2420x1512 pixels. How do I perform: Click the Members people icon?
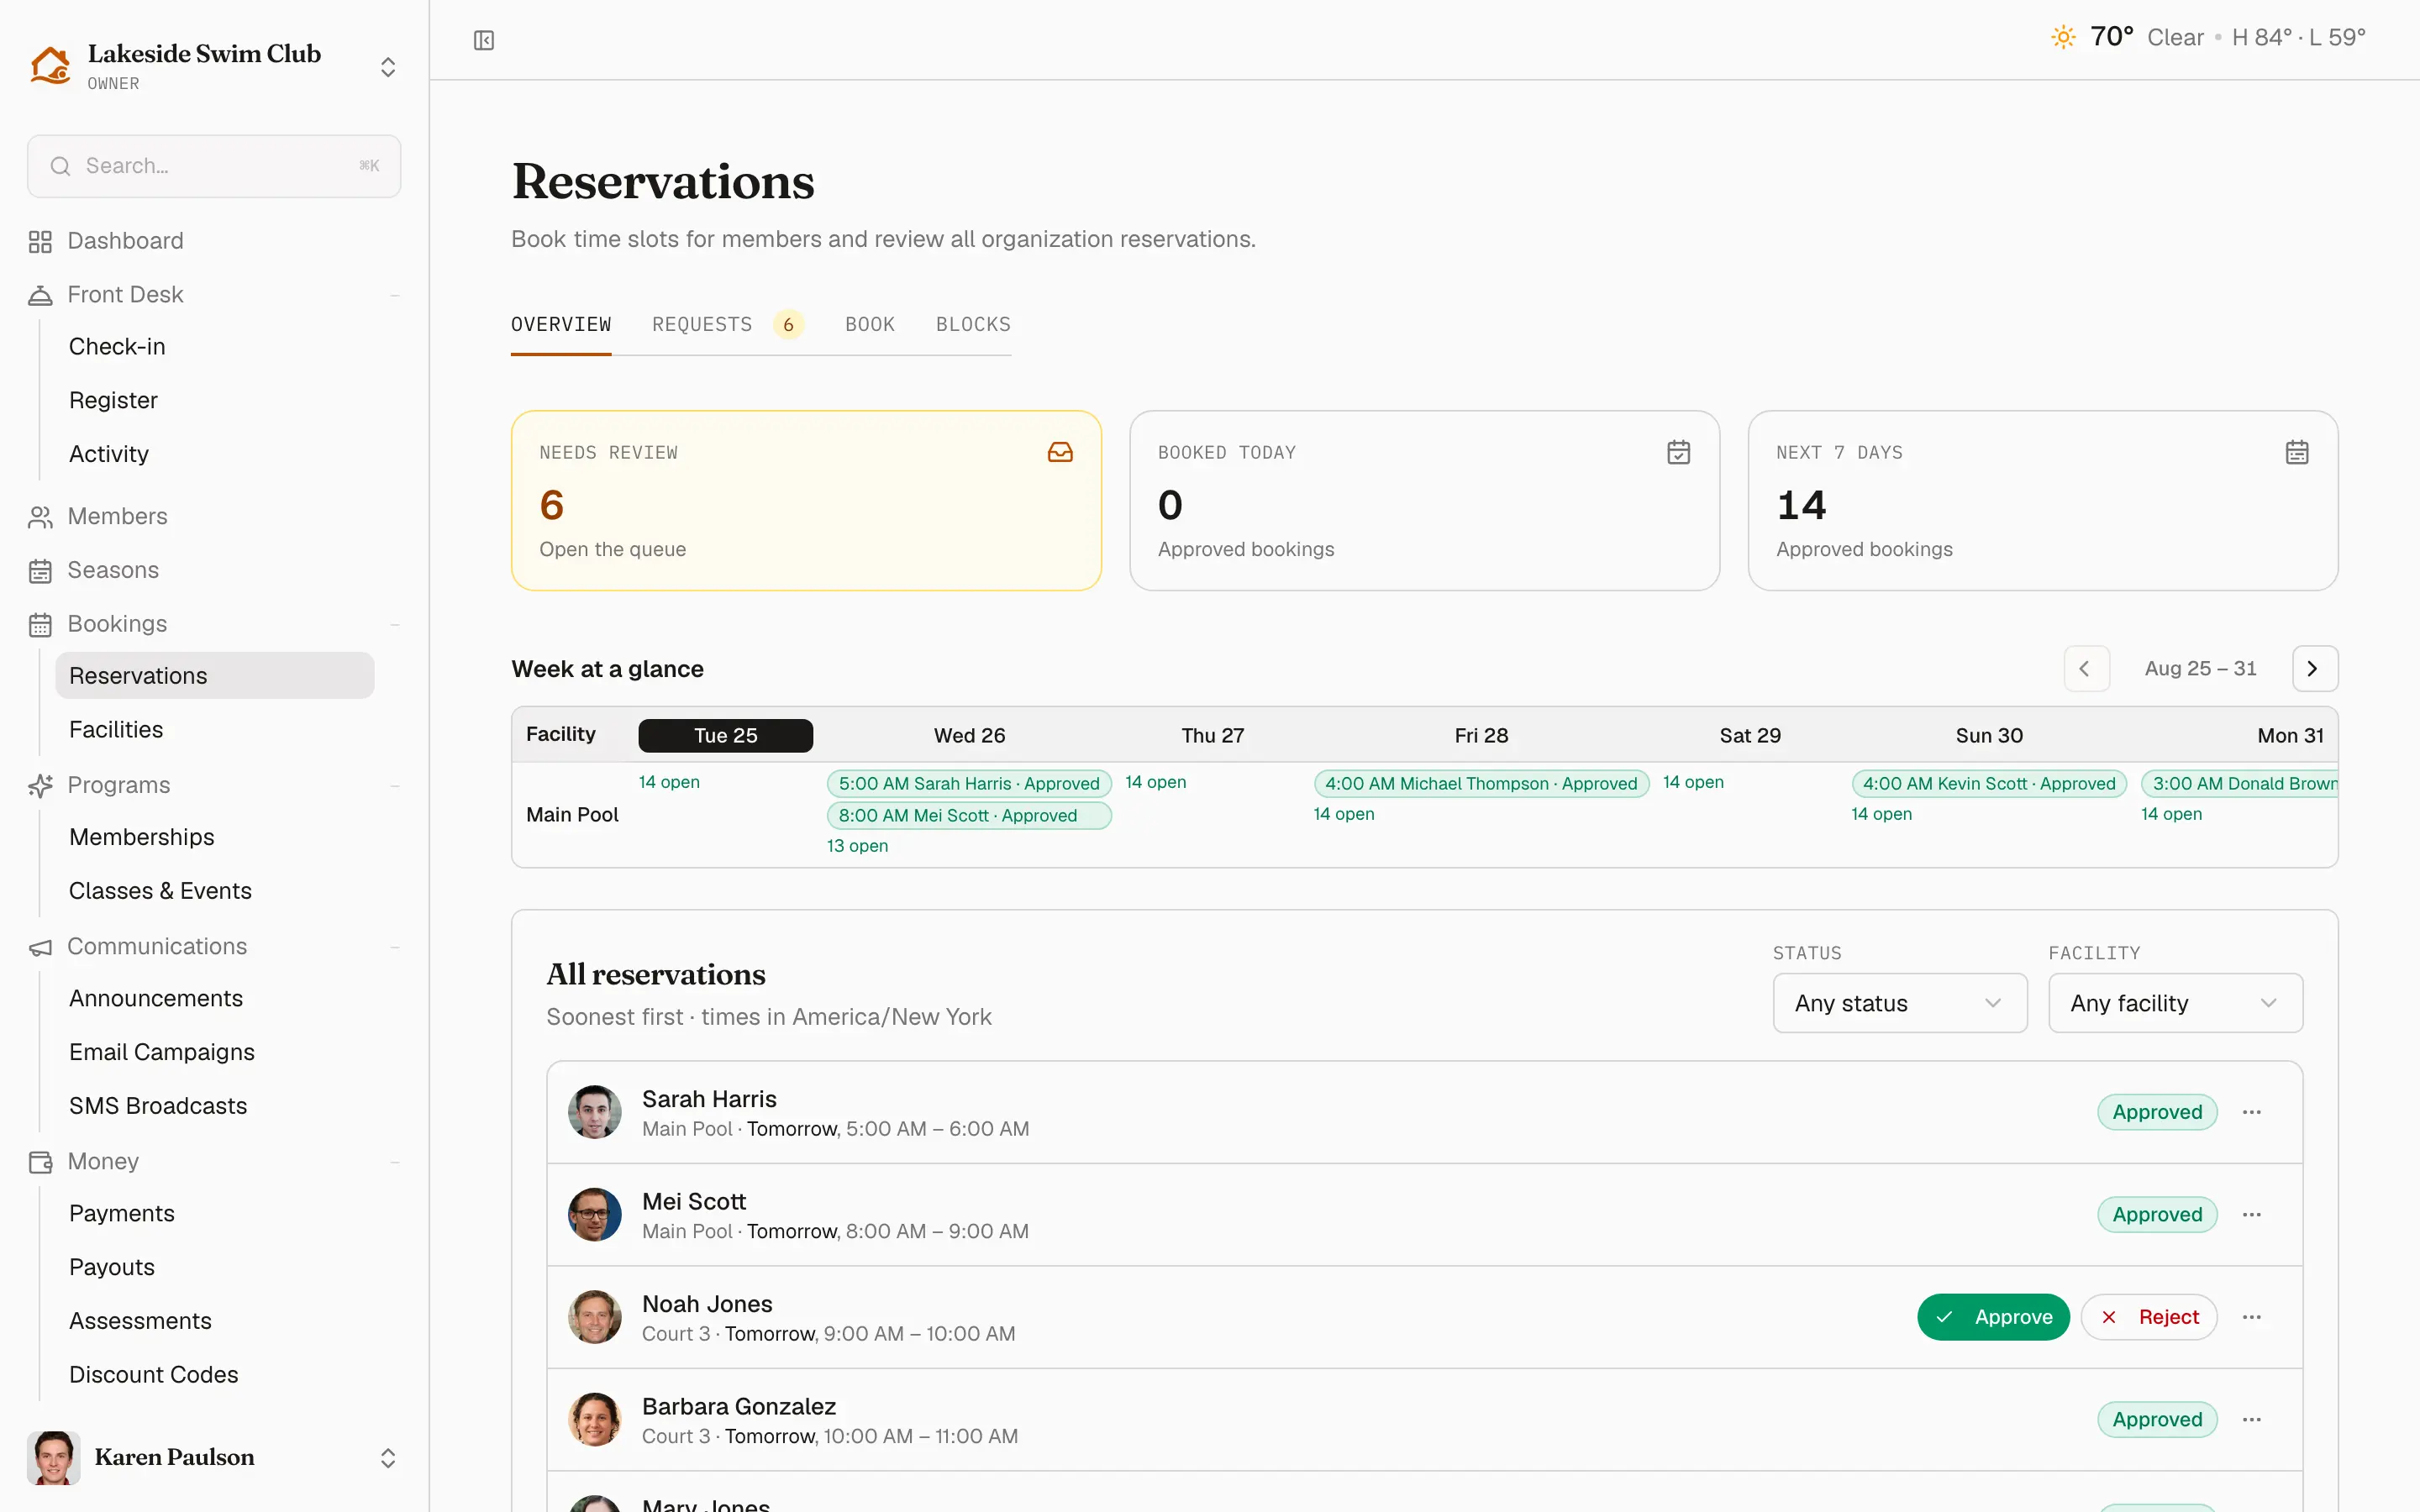click(x=40, y=517)
